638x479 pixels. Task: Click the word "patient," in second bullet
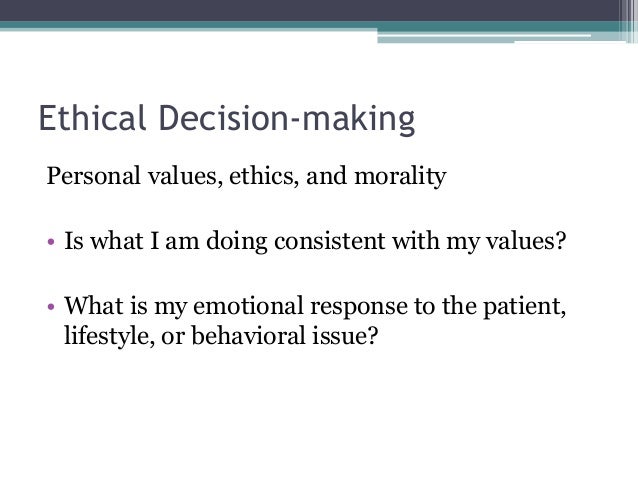click(524, 307)
